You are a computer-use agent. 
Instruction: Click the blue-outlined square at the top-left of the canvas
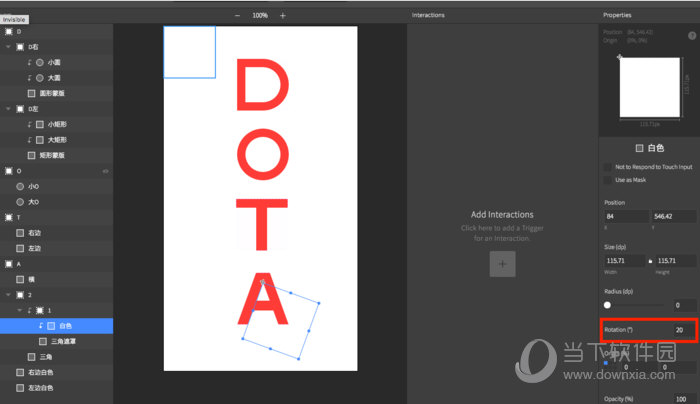(x=190, y=52)
